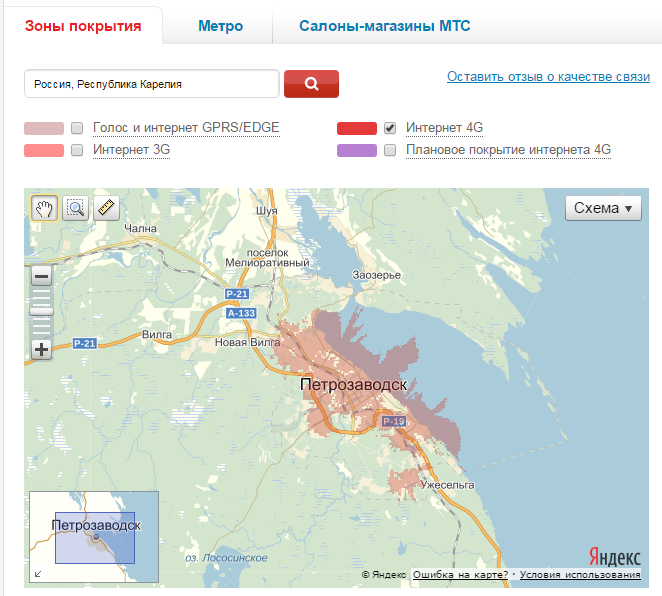Click the Yandex logo on the map

[x=615, y=557]
